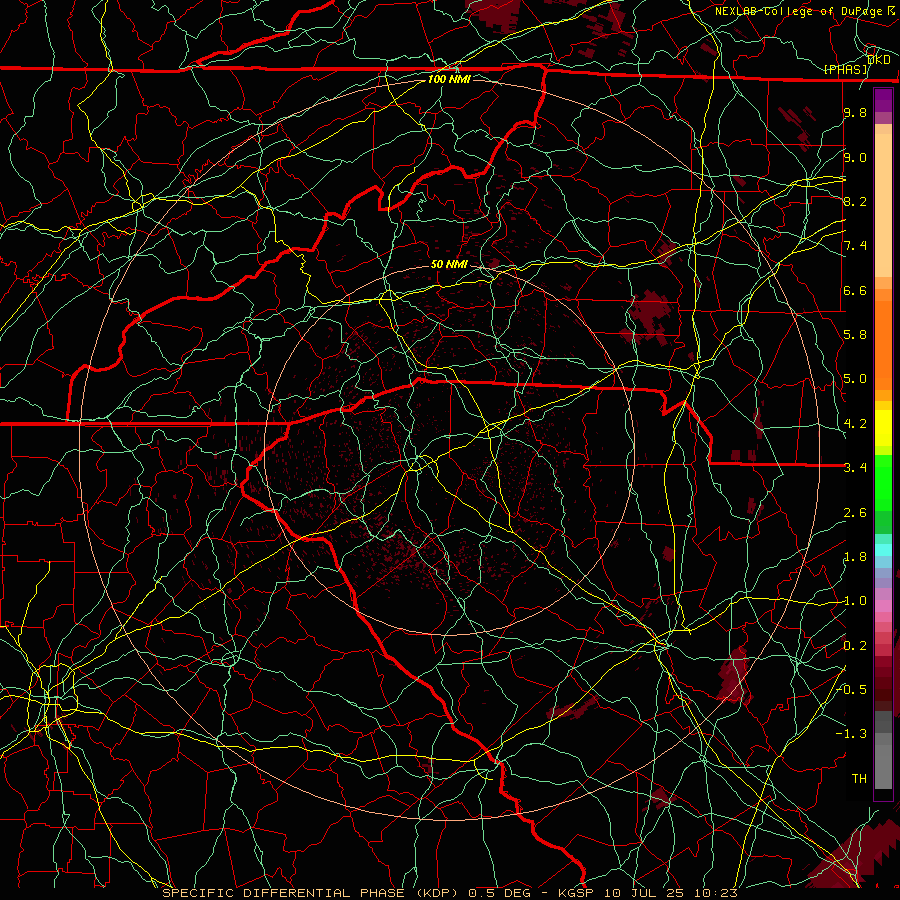Click the 5.0 scale value

pos(855,379)
